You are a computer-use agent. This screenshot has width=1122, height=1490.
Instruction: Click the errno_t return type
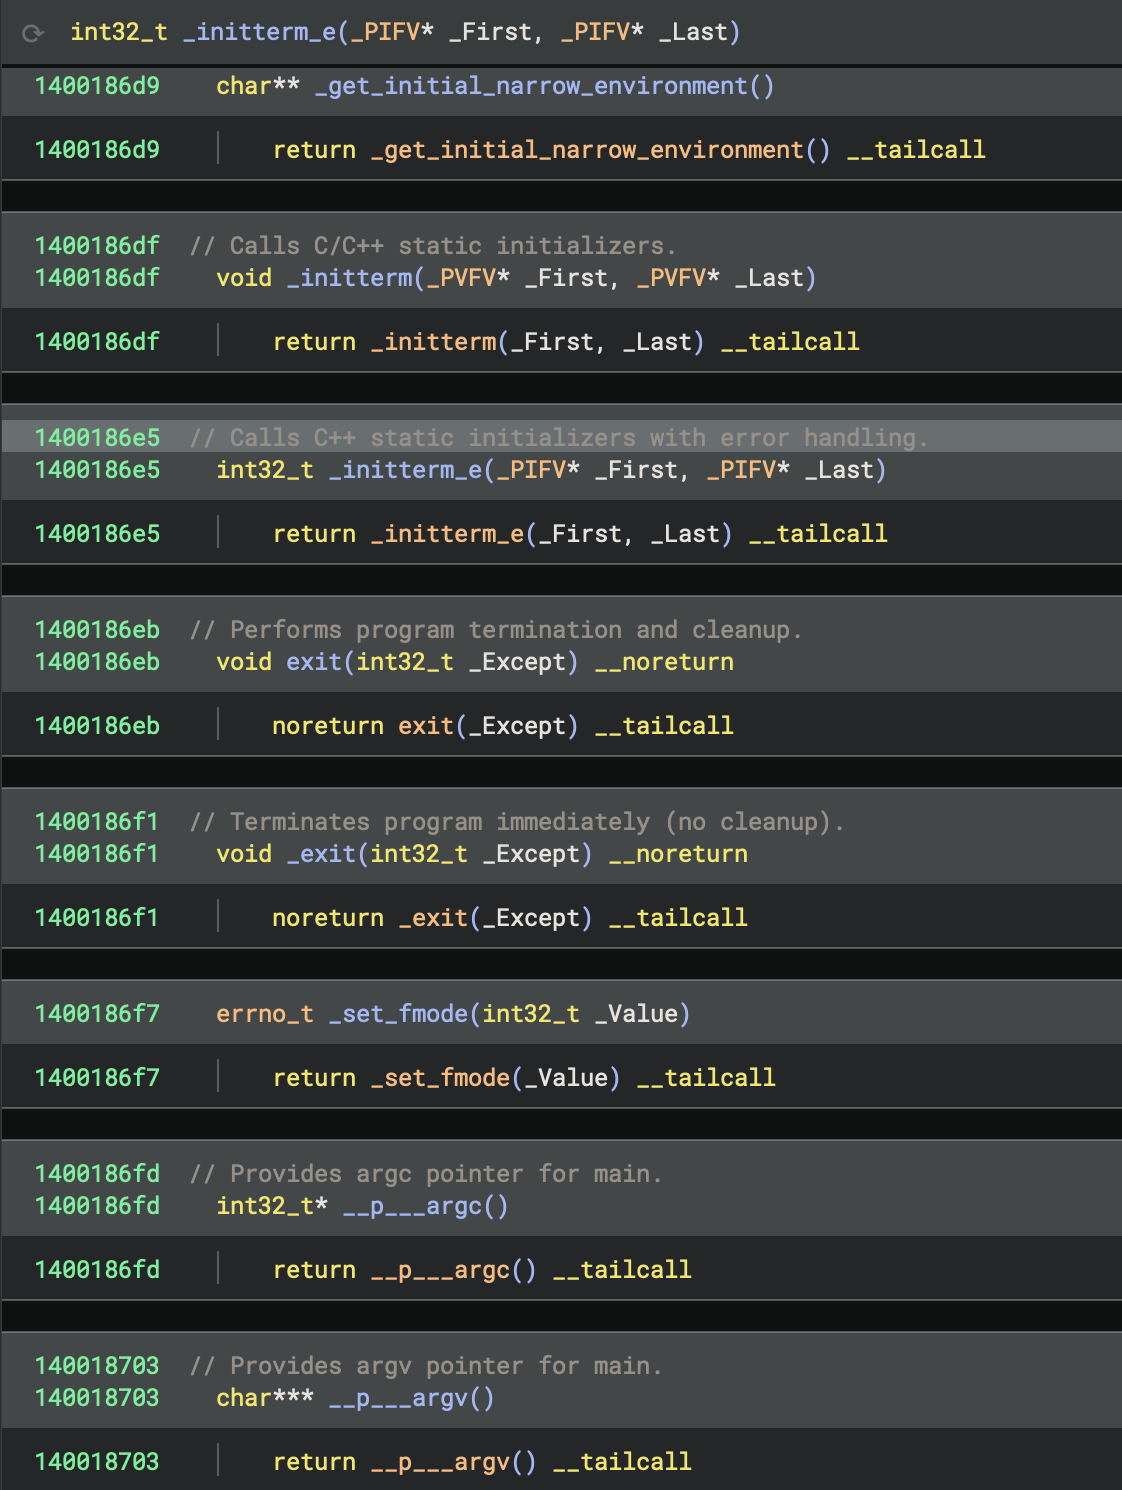(x=265, y=1014)
